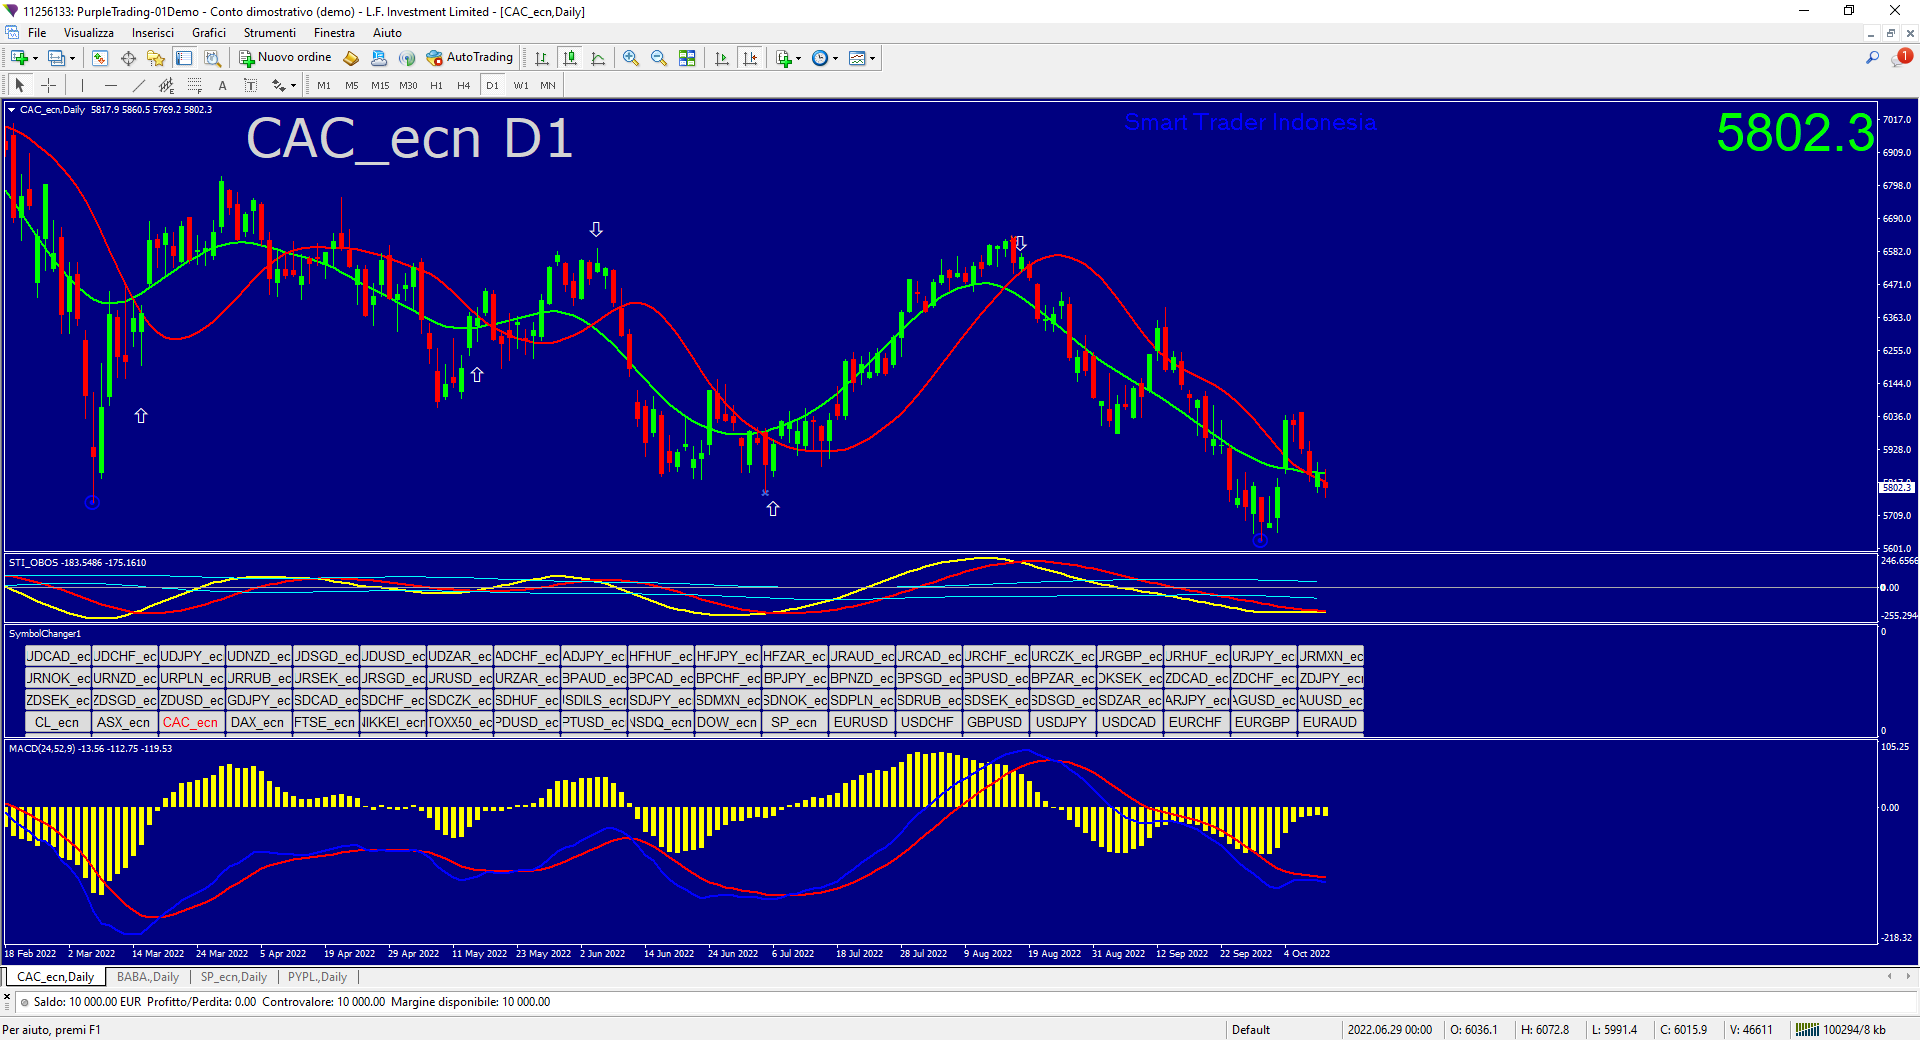Switch to PYPL,Daily chart tab

point(317,977)
